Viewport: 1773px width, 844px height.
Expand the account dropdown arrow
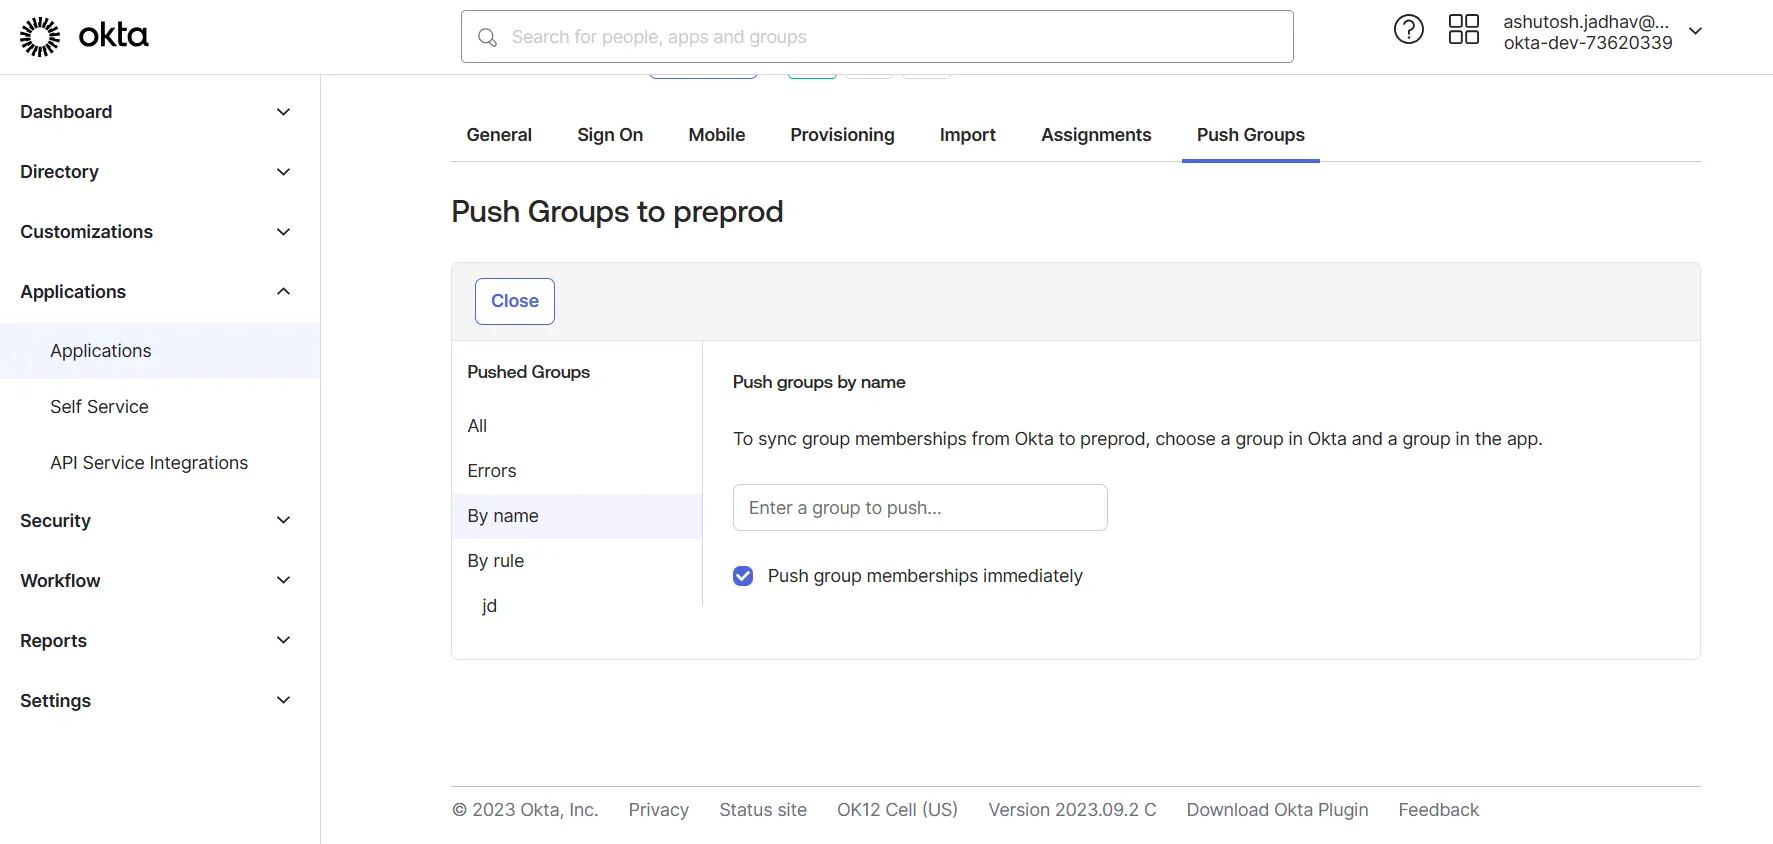1695,31
